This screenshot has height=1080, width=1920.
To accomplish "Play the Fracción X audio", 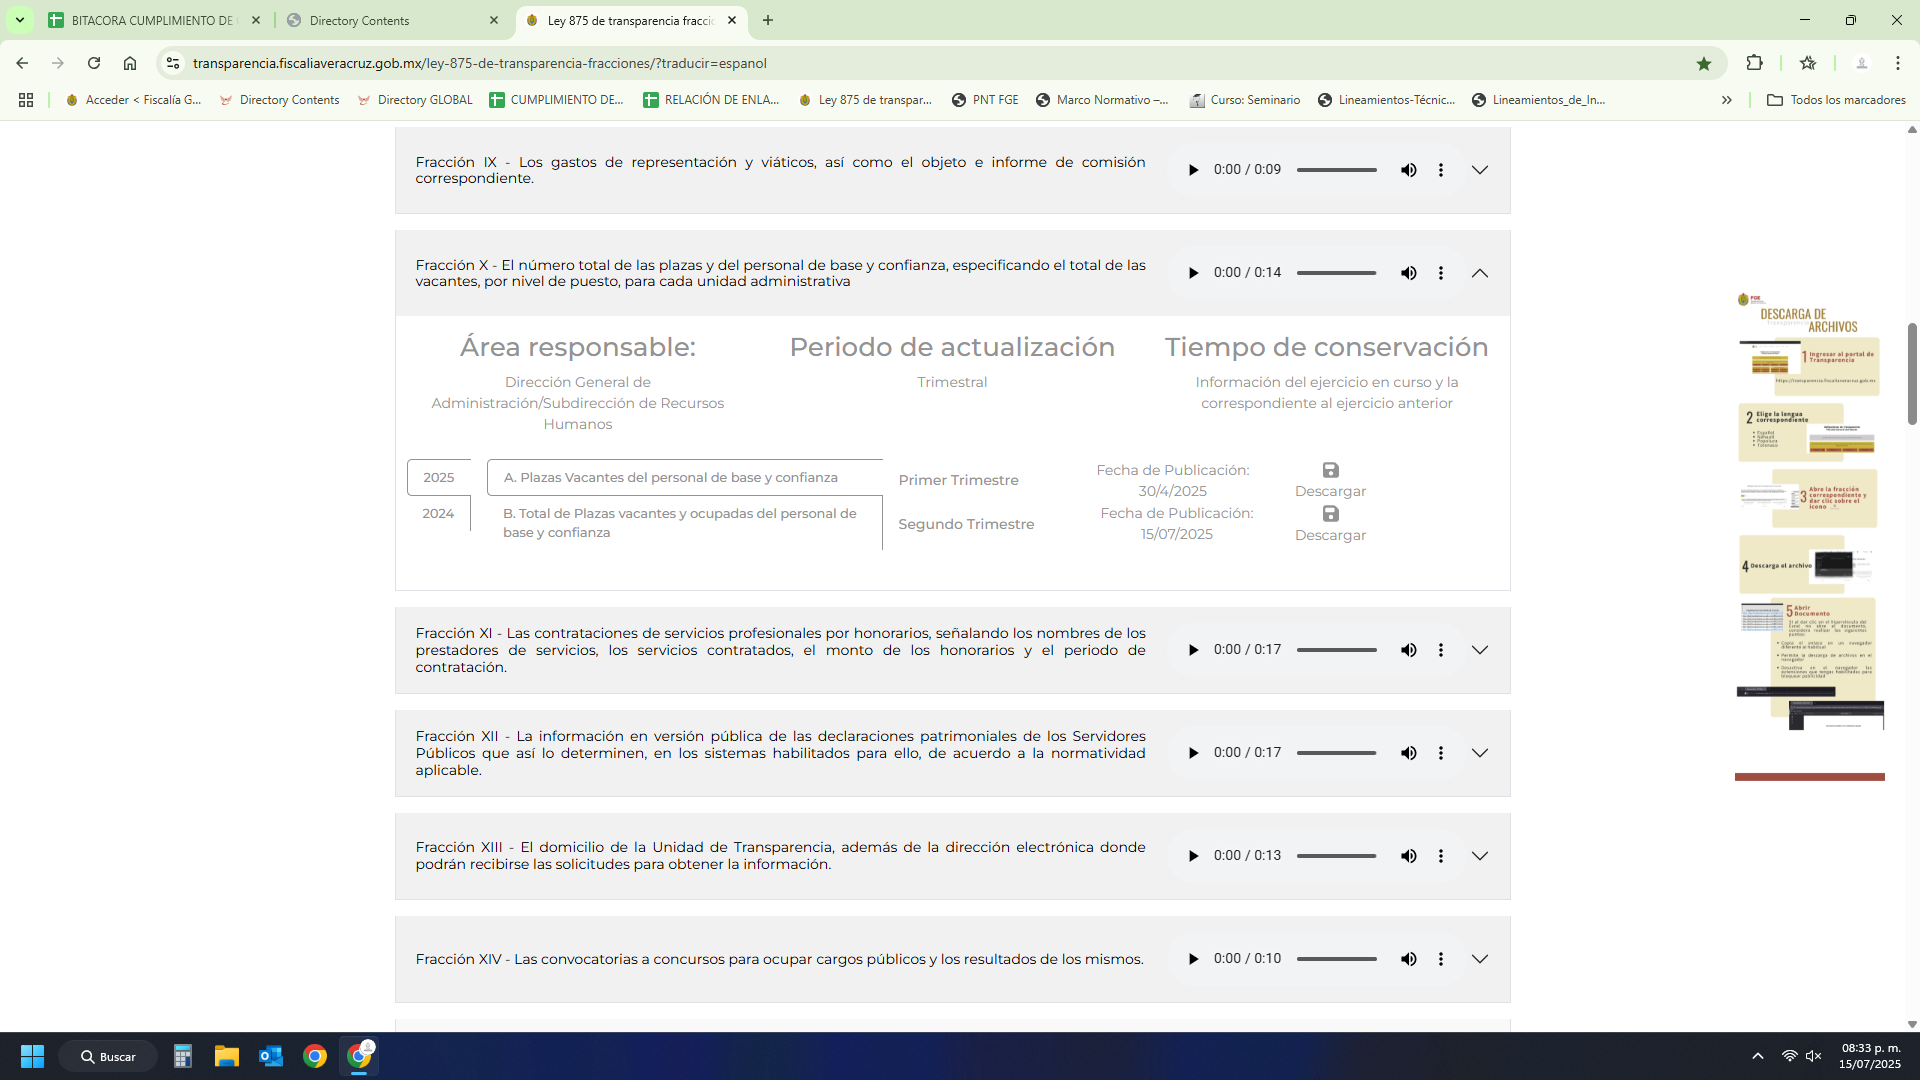I will point(1193,273).
